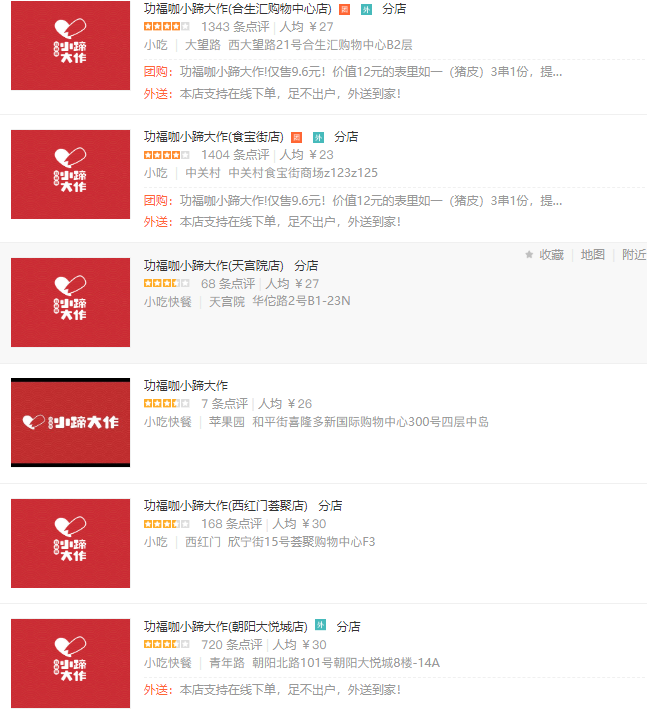This screenshot has width=647, height=711.
Task: Click address 朝阳北路101号朝阳大悦城8楼-14A
Action: (x=346, y=663)
